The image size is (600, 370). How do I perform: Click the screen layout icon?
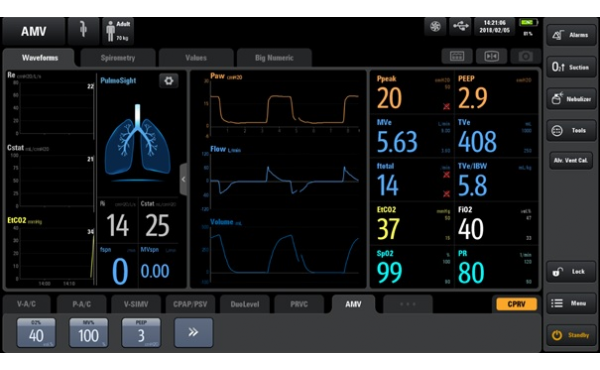(x=457, y=57)
